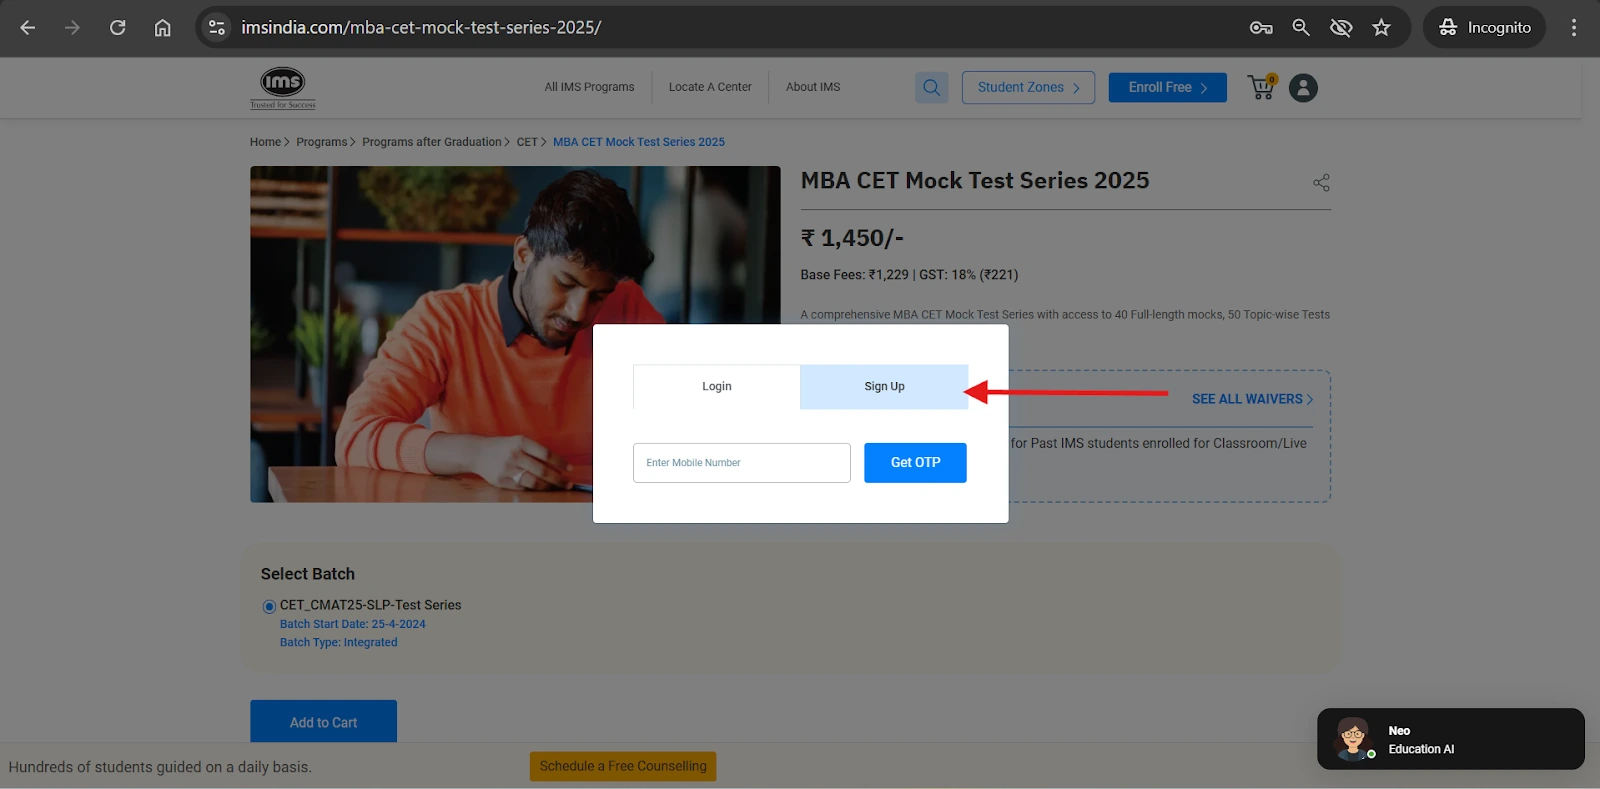Viewport: 1600px width, 789px height.
Task: Focus the Enter Mobile Number field
Action: pyautogui.click(x=742, y=463)
